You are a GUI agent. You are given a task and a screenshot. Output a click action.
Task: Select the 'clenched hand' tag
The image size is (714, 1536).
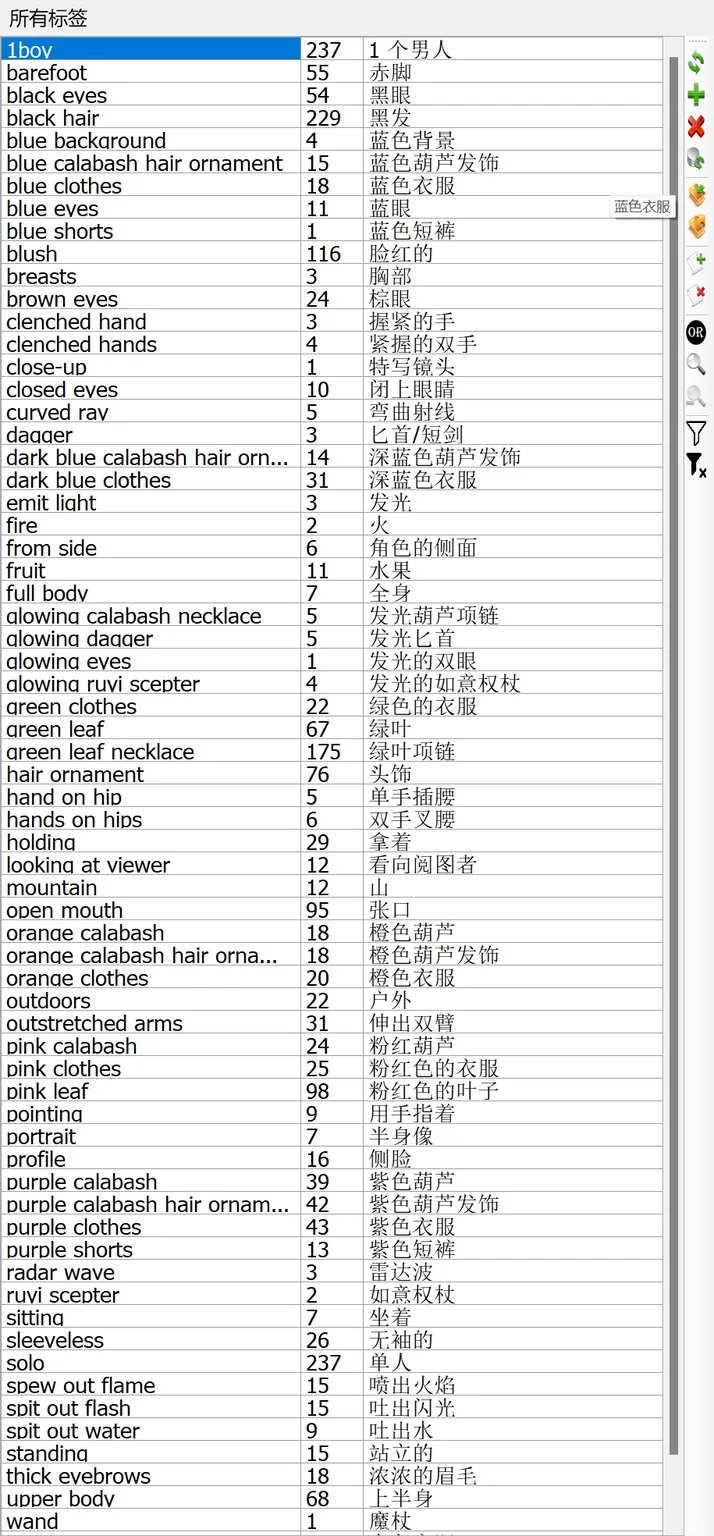pos(77,321)
